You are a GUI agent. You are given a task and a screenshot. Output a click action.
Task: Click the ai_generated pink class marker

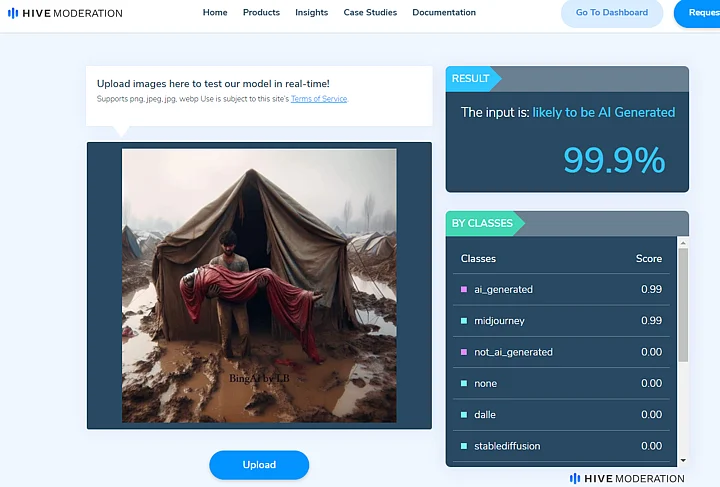coord(464,289)
